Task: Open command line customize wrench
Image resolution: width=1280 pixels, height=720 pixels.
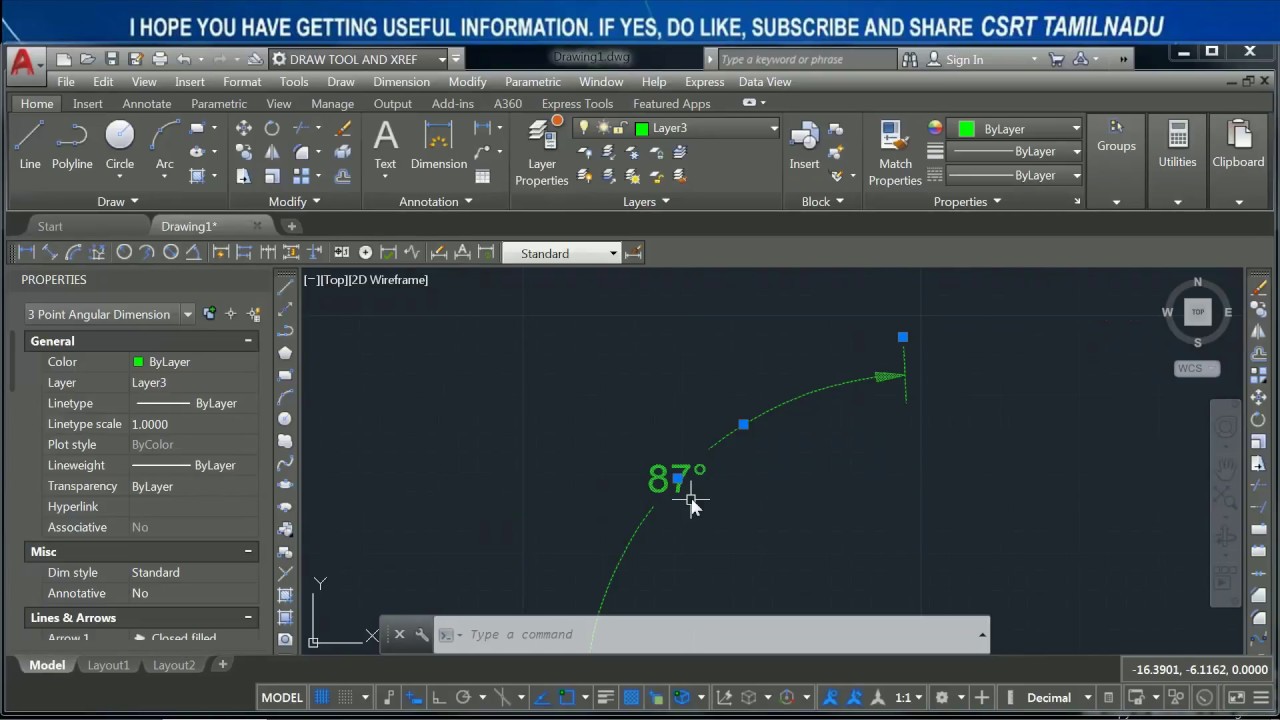Action: pos(422,635)
